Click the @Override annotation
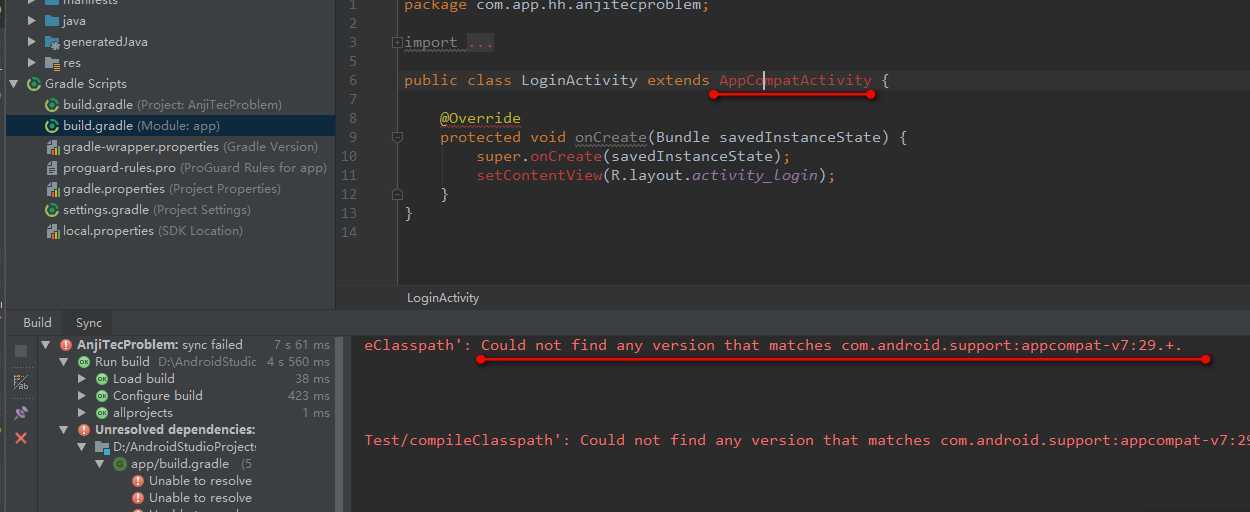The width and height of the screenshot is (1250, 512). [480, 118]
